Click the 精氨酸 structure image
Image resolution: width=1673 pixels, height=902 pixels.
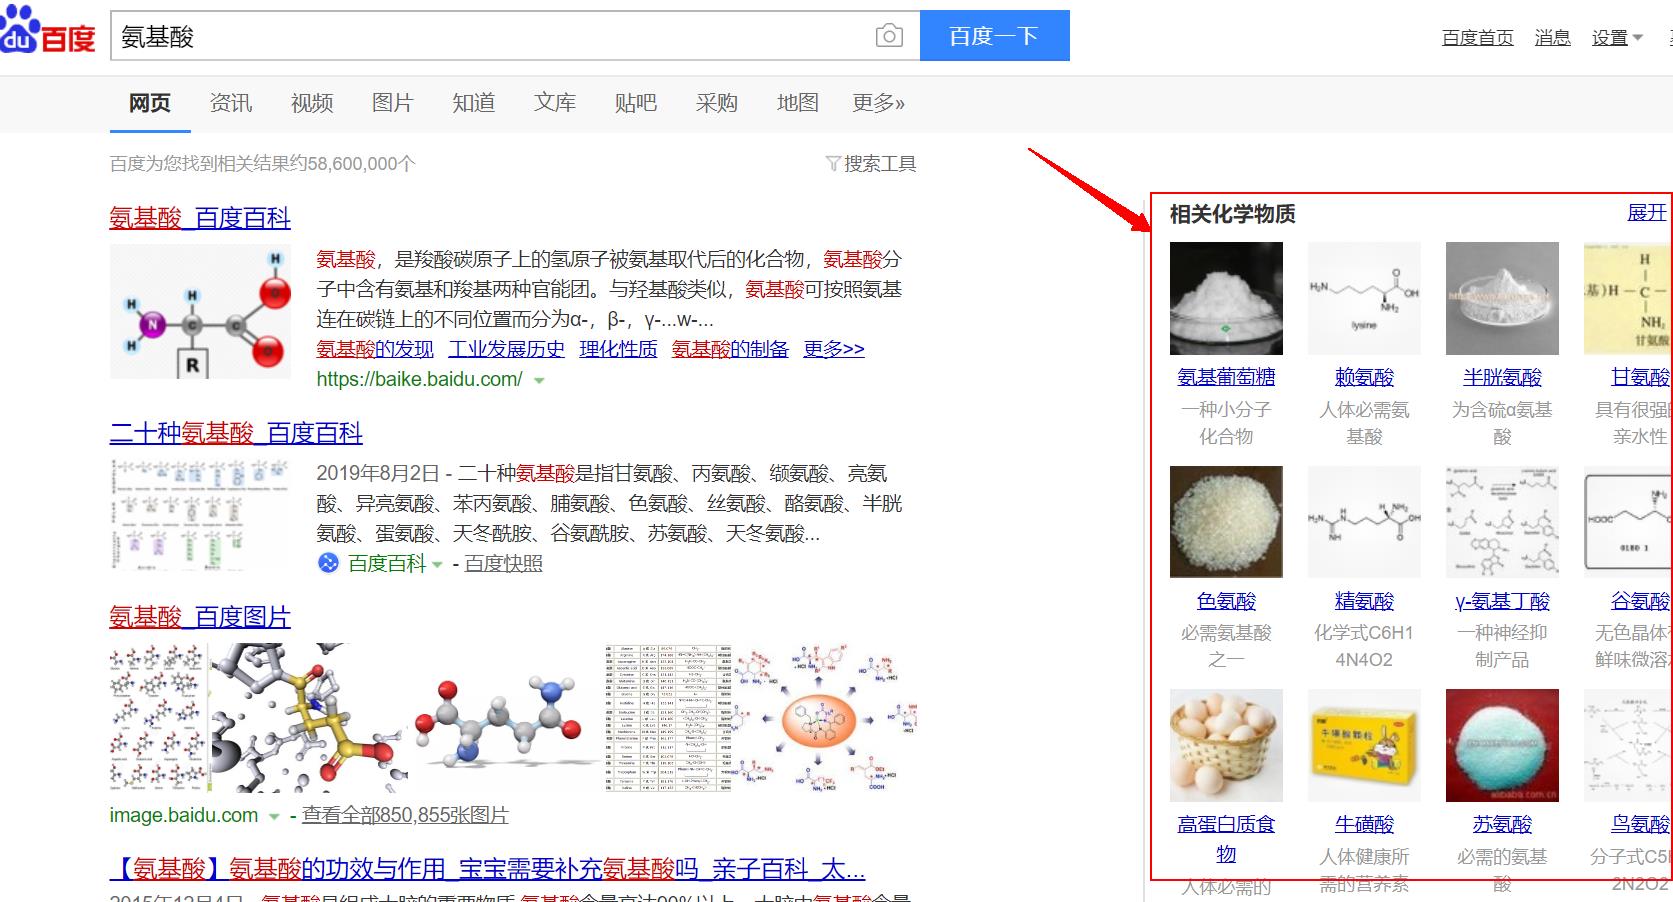(1364, 522)
